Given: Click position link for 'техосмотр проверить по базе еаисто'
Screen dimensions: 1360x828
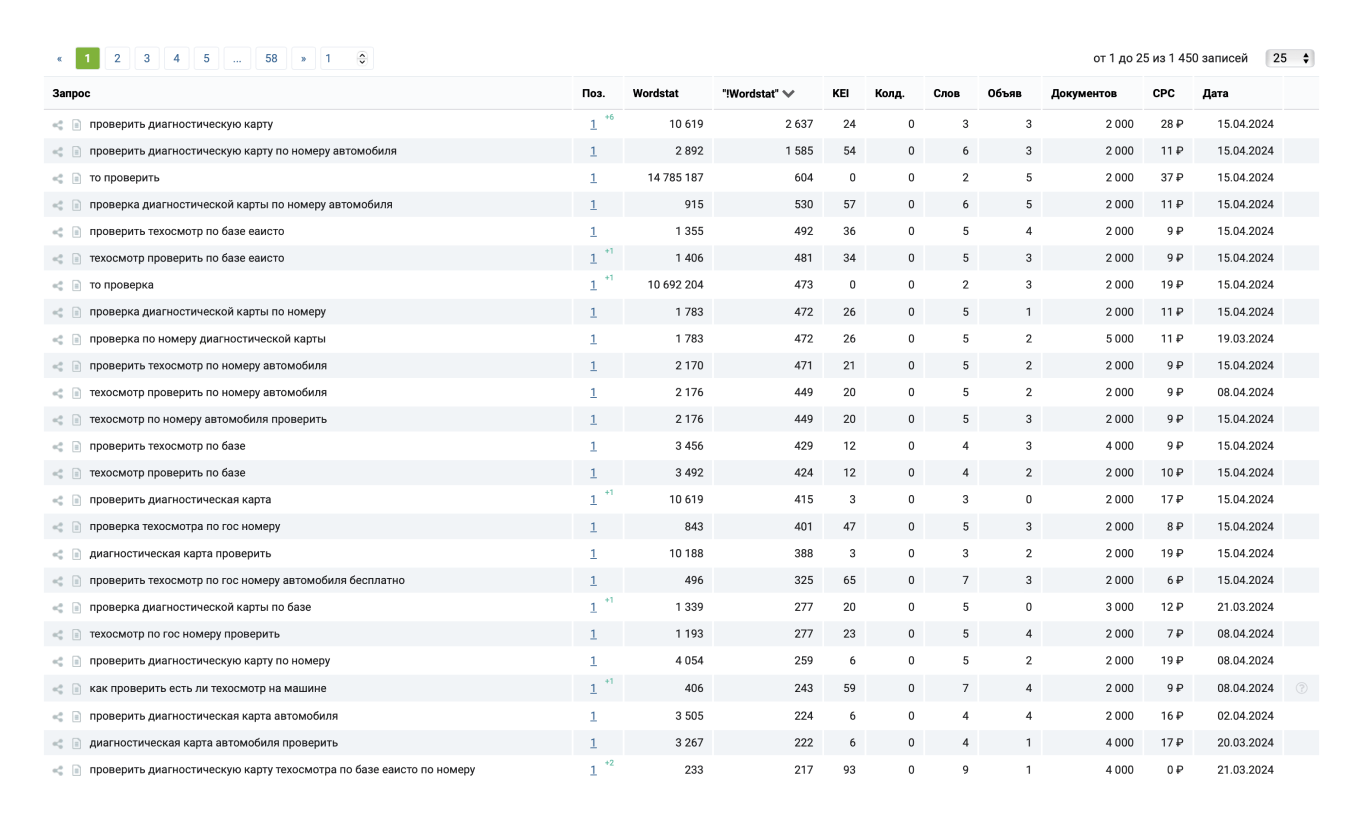Looking at the screenshot, I should point(593,259).
